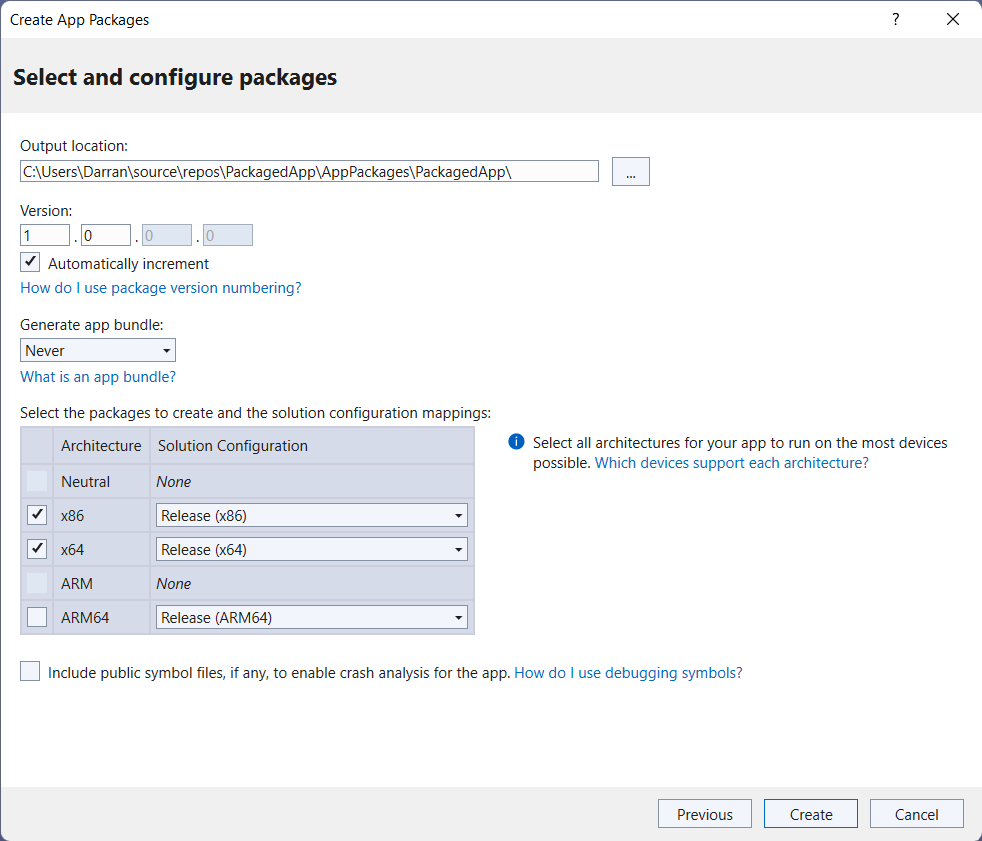Image resolution: width=982 pixels, height=841 pixels.
Task: Enable the ARM64 architecture checkbox
Action: click(x=36, y=616)
